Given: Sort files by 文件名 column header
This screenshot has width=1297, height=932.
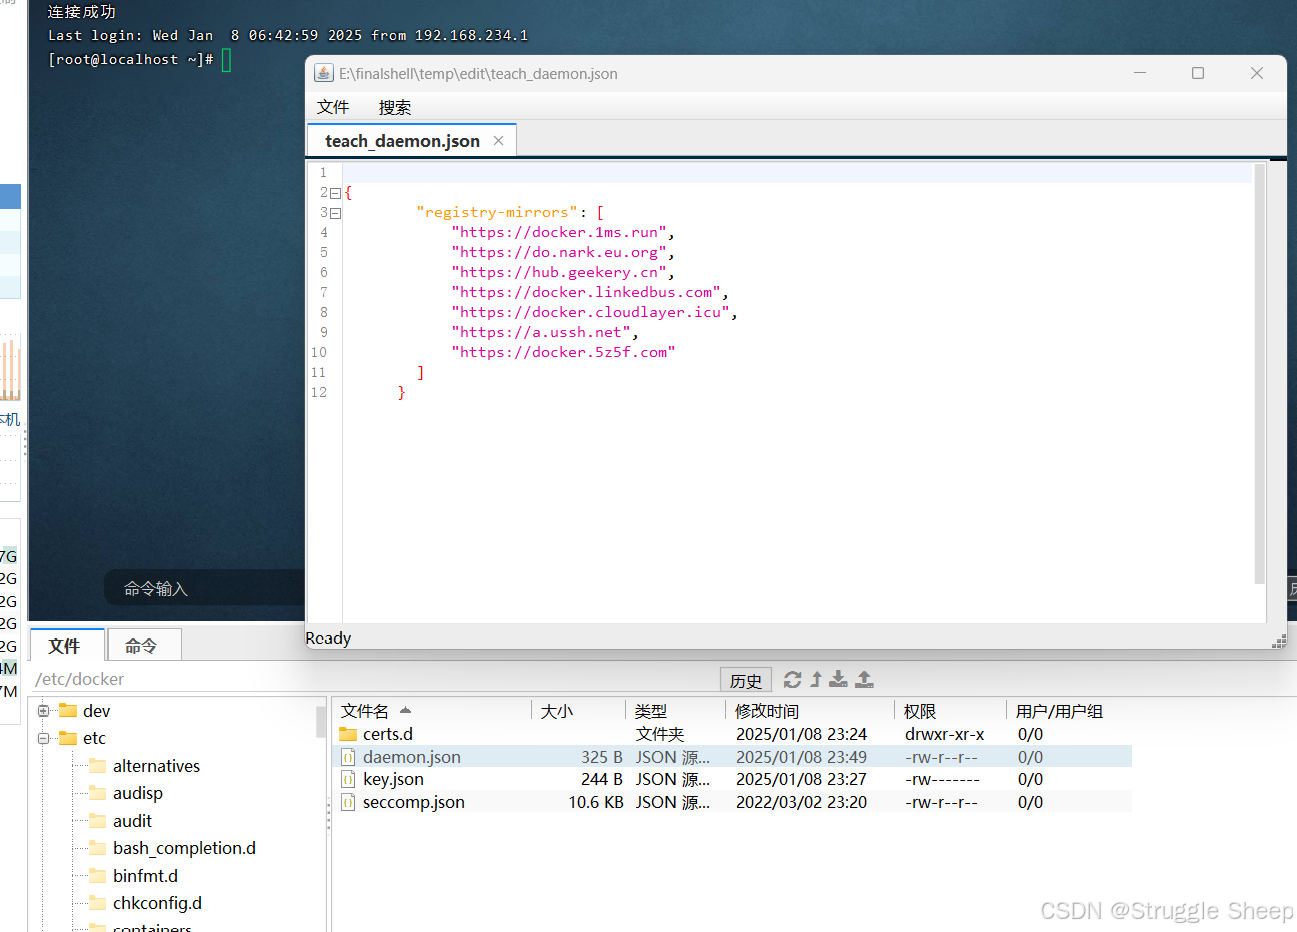Looking at the screenshot, I should pyautogui.click(x=365, y=711).
